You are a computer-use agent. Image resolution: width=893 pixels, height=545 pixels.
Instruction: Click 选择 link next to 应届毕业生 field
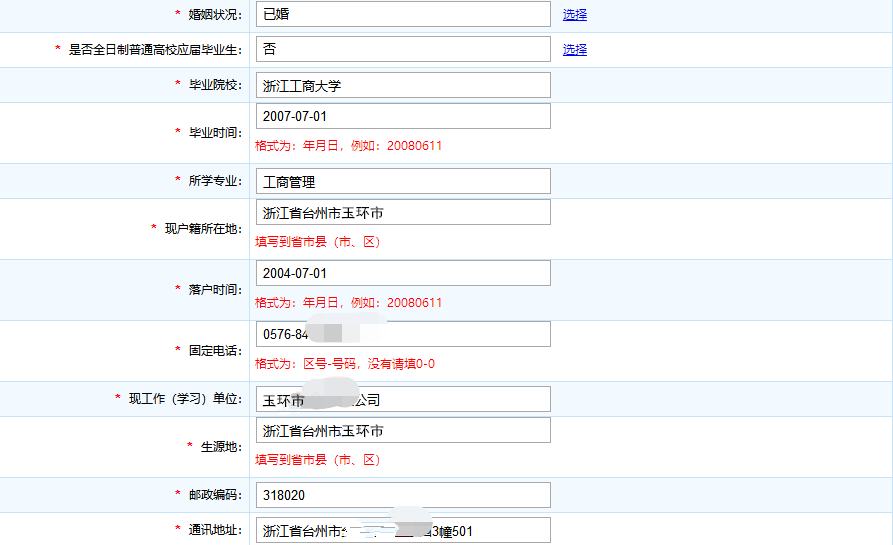click(574, 50)
